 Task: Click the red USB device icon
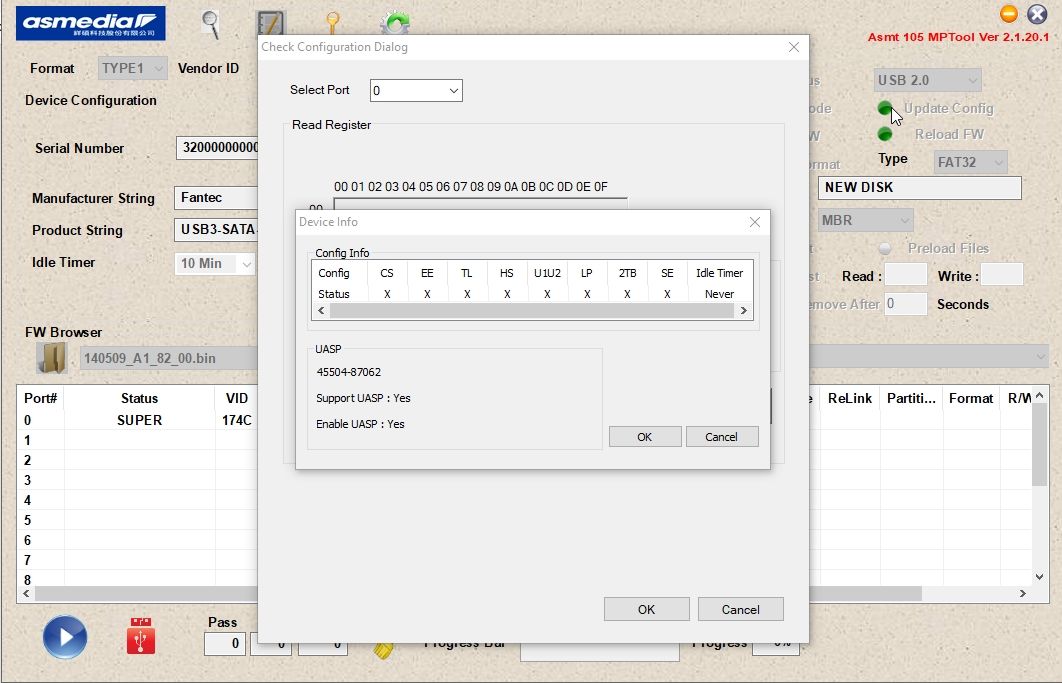click(141, 636)
